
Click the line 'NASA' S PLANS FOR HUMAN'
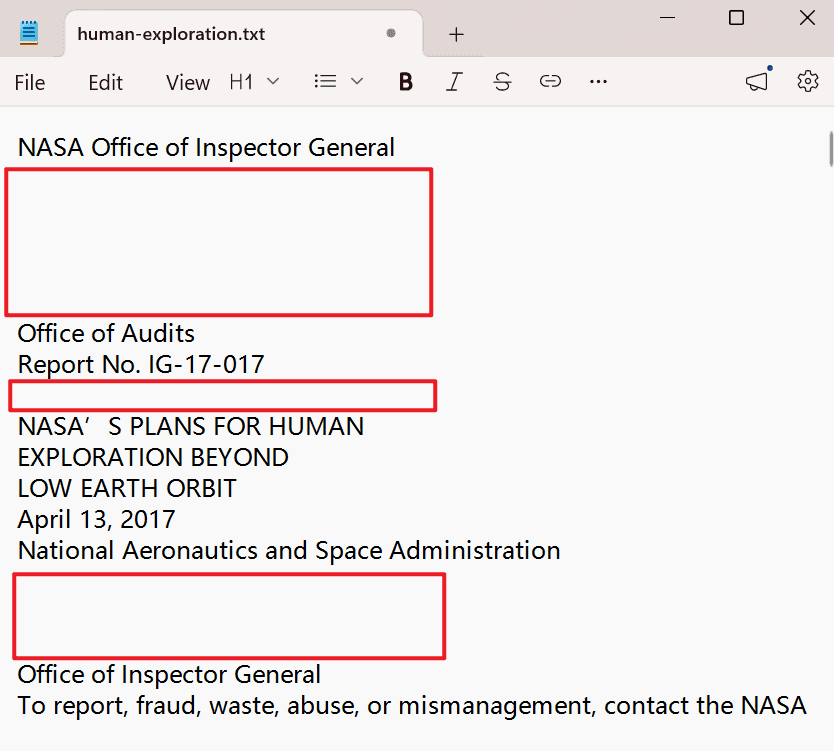pyautogui.click(x=190, y=427)
